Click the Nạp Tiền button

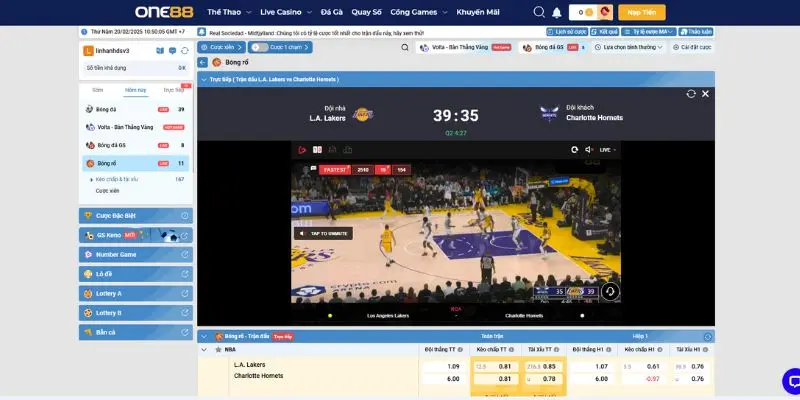click(x=642, y=12)
